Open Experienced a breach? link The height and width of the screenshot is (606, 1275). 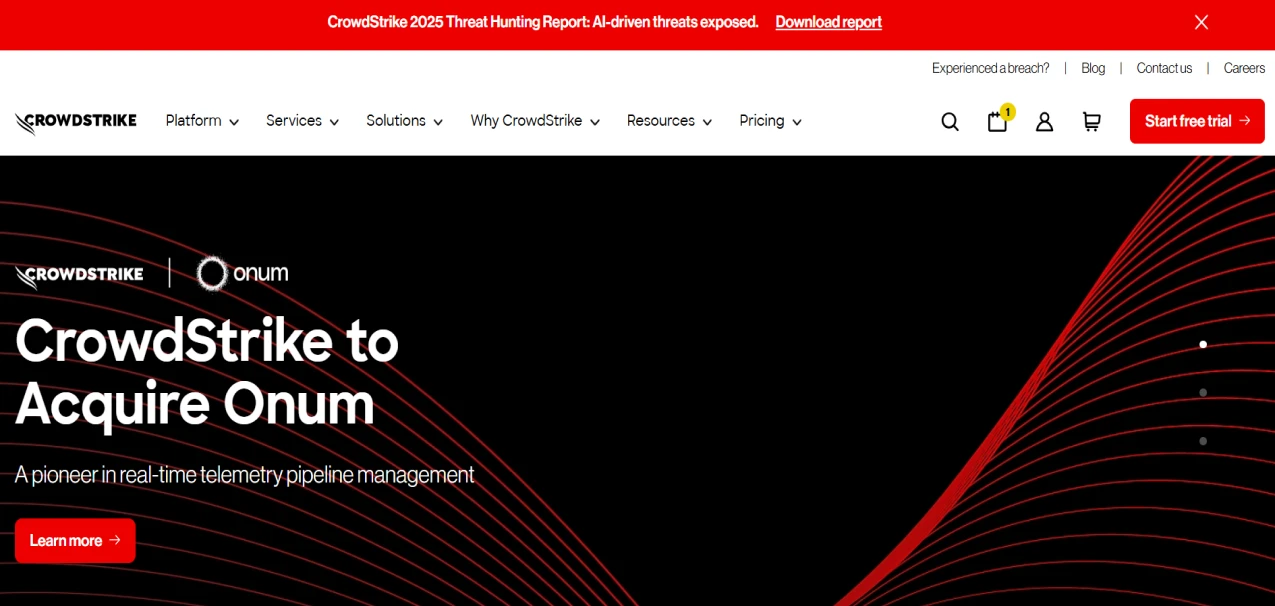pyautogui.click(x=990, y=68)
